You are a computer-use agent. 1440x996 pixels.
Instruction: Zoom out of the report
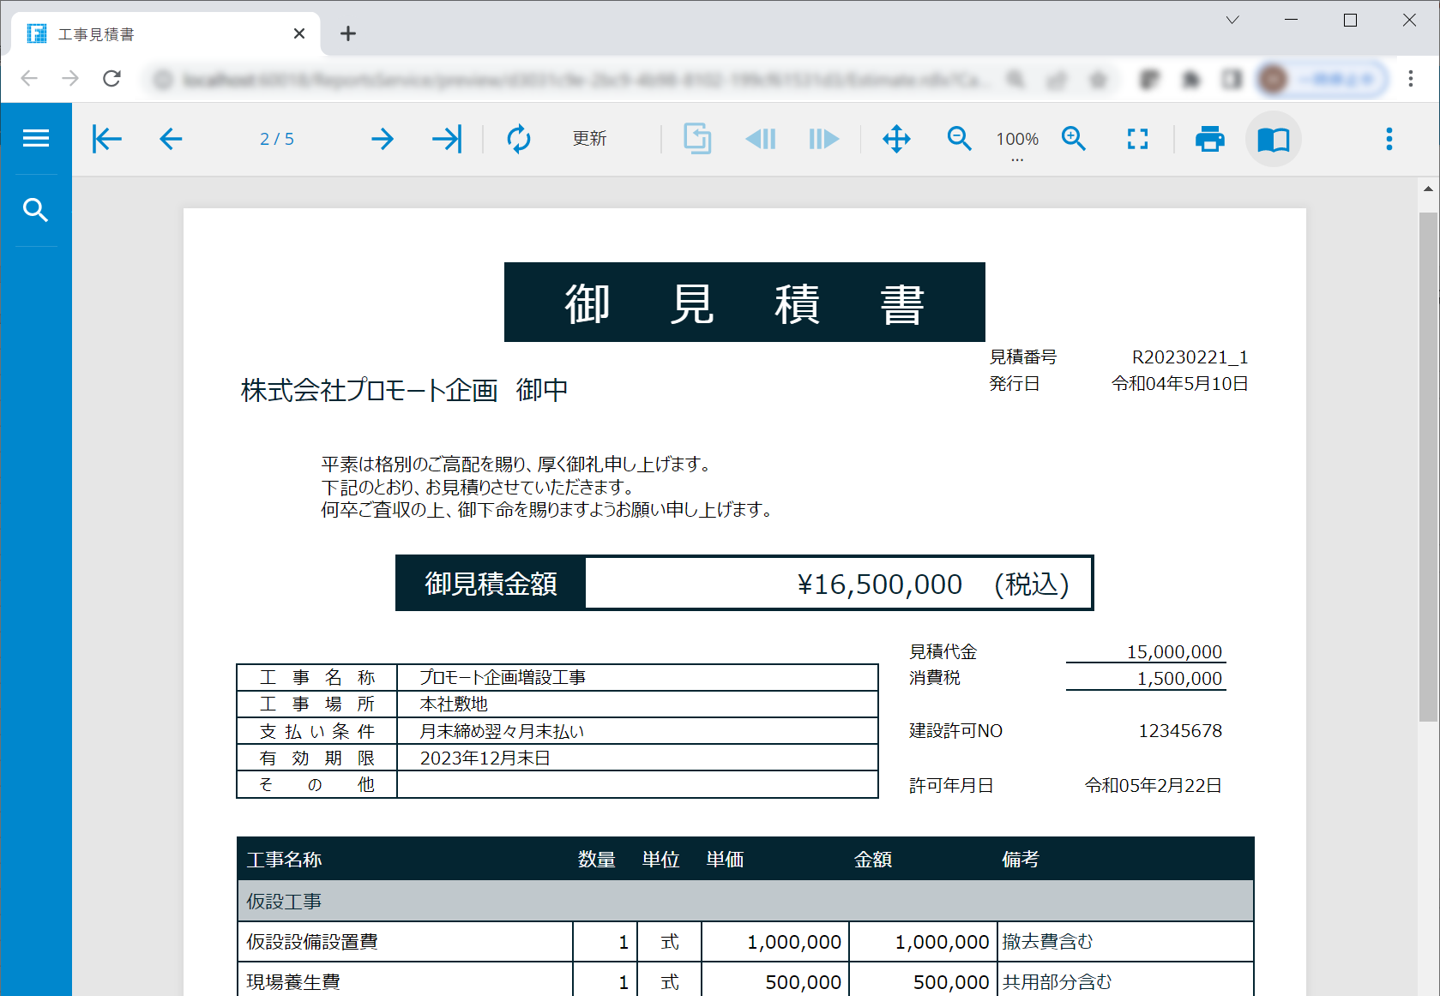[x=959, y=139]
